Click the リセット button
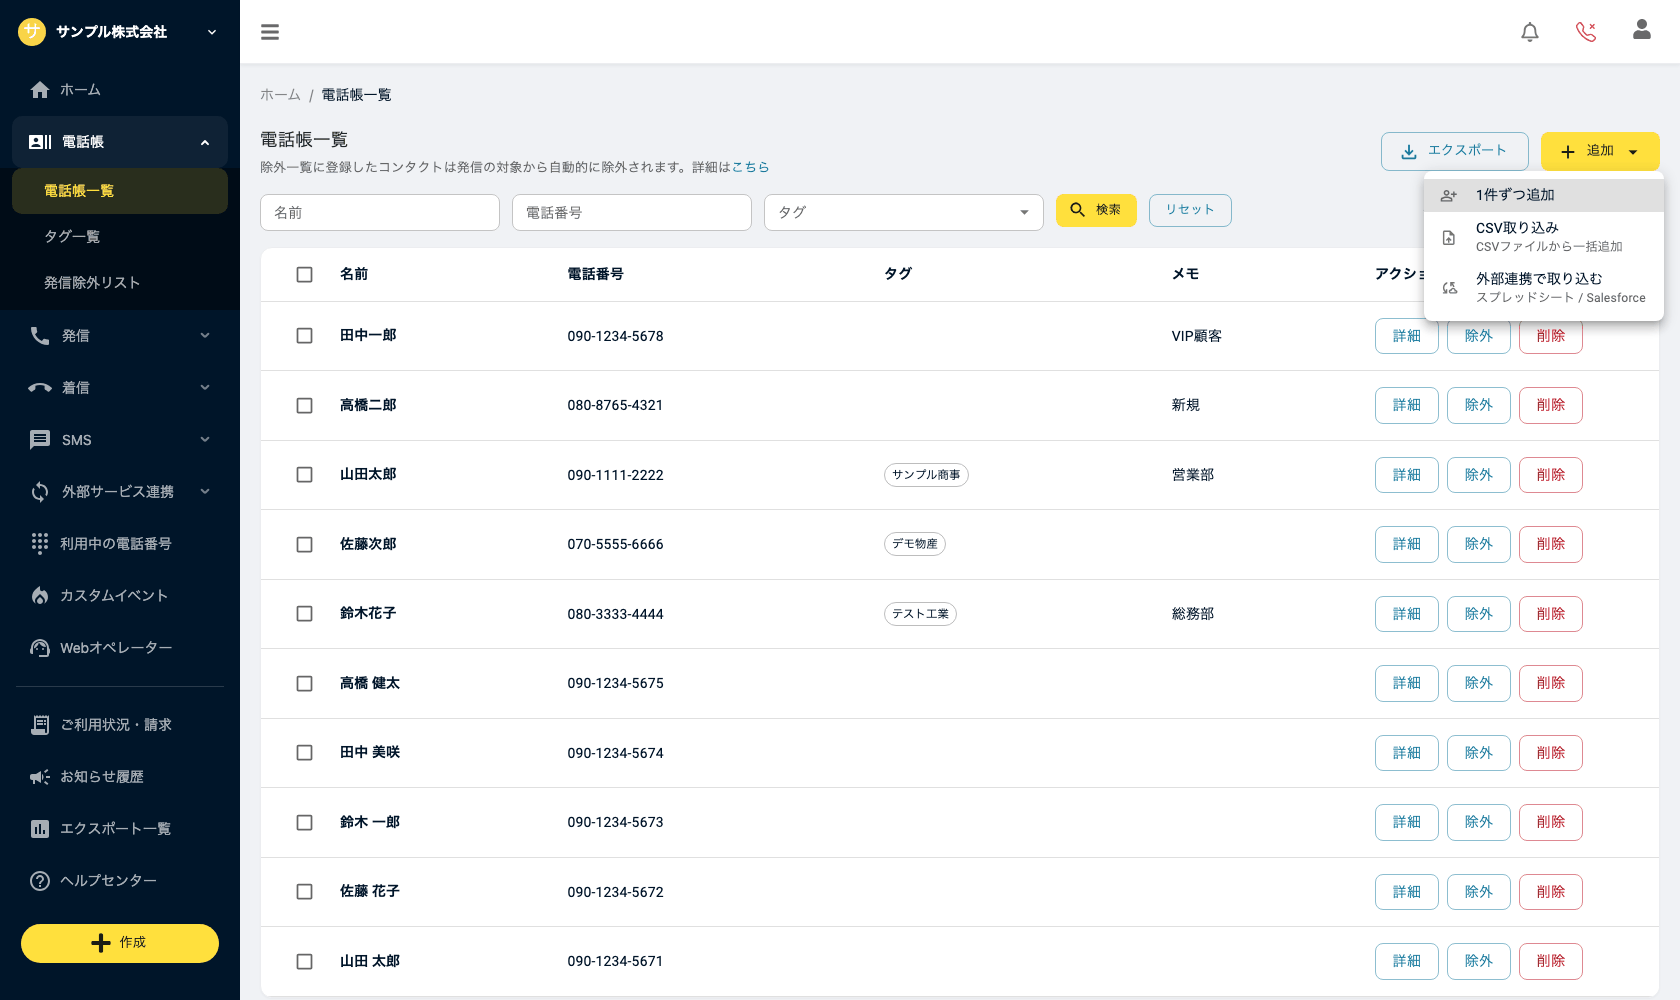This screenshot has height=1000, width=1680. pos(1190,210)
